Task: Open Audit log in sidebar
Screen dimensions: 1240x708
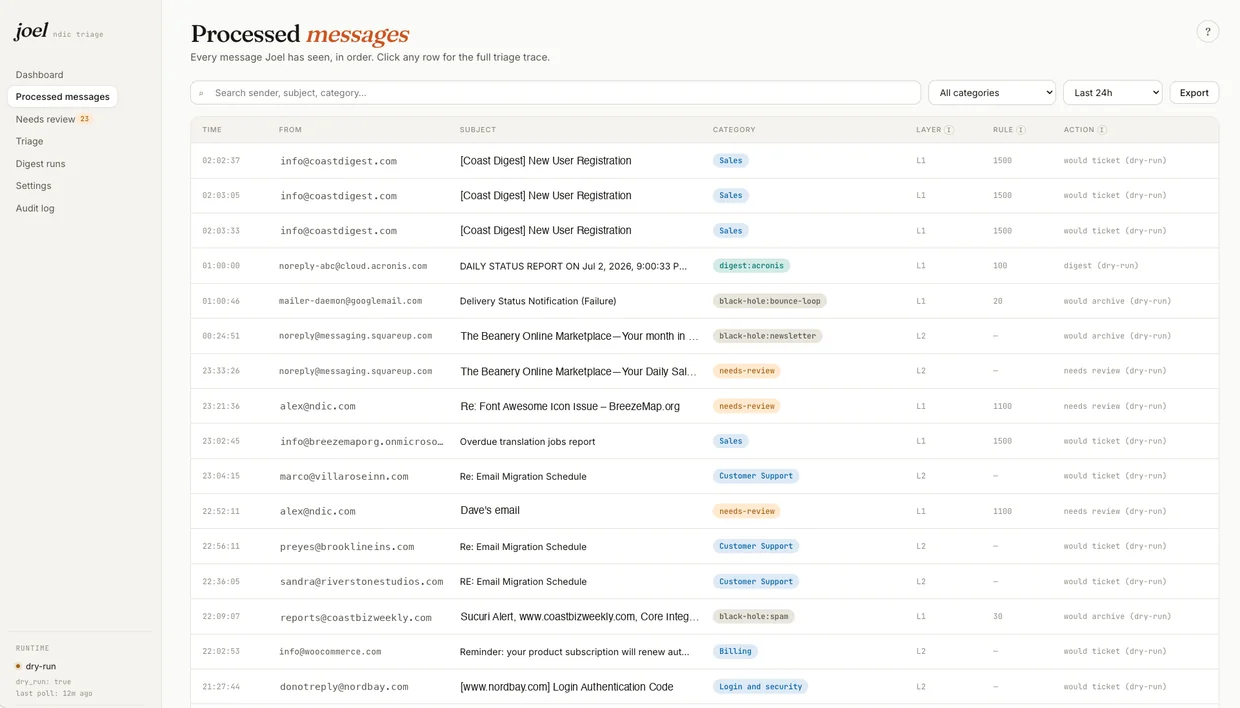Action: tap(35, 208)
